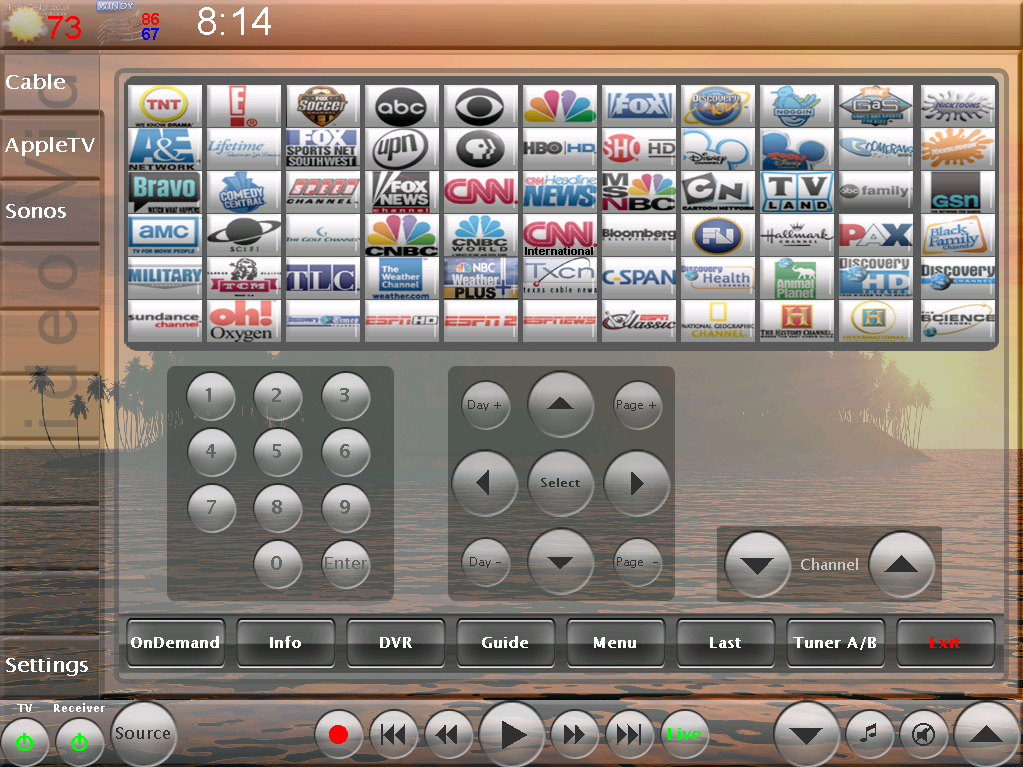Open the DVR recordings
Screen dimensions: 1023x767
pos(395,643)
